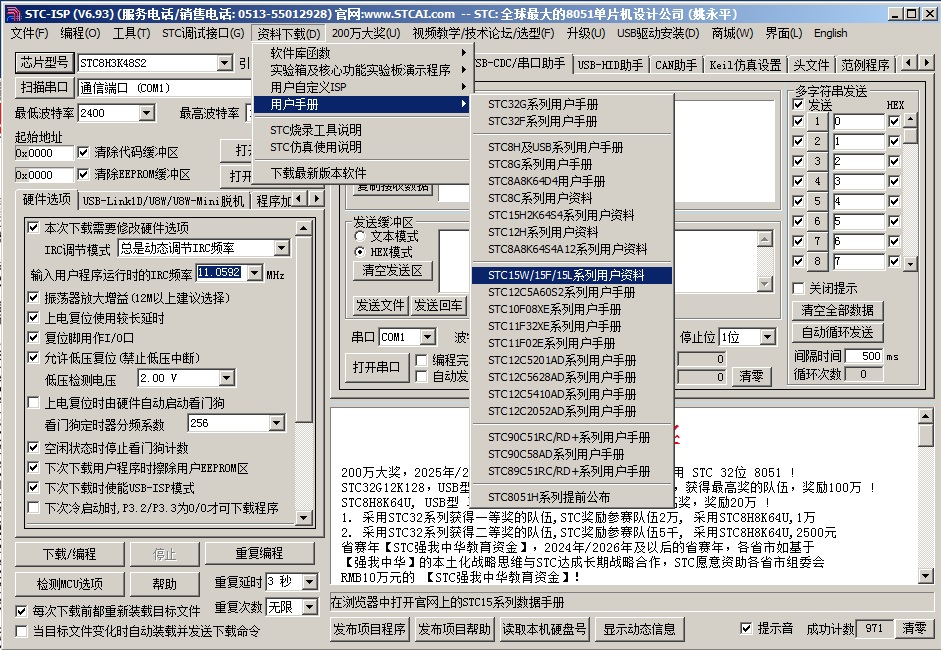Click right arrow beside the 程序加 tab

(x=317, y=199)
